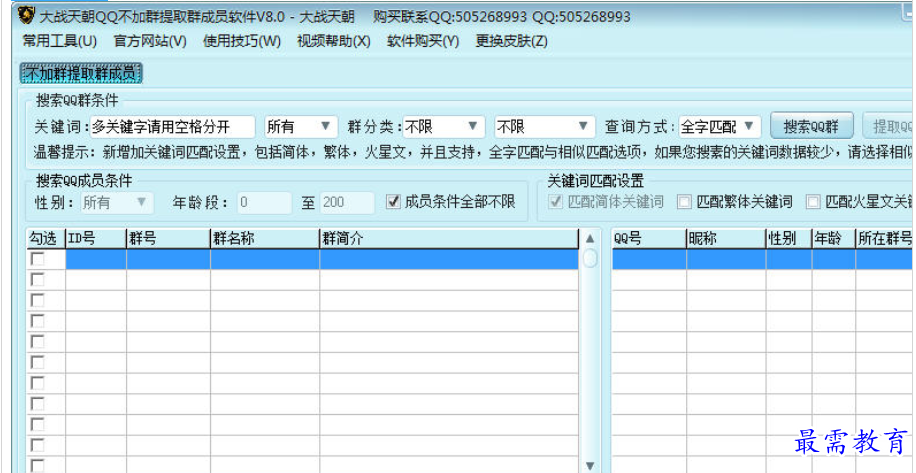Click the group table scrollbar down arrow
Screen dimensions: 916x473
click(x=590, y=465)
